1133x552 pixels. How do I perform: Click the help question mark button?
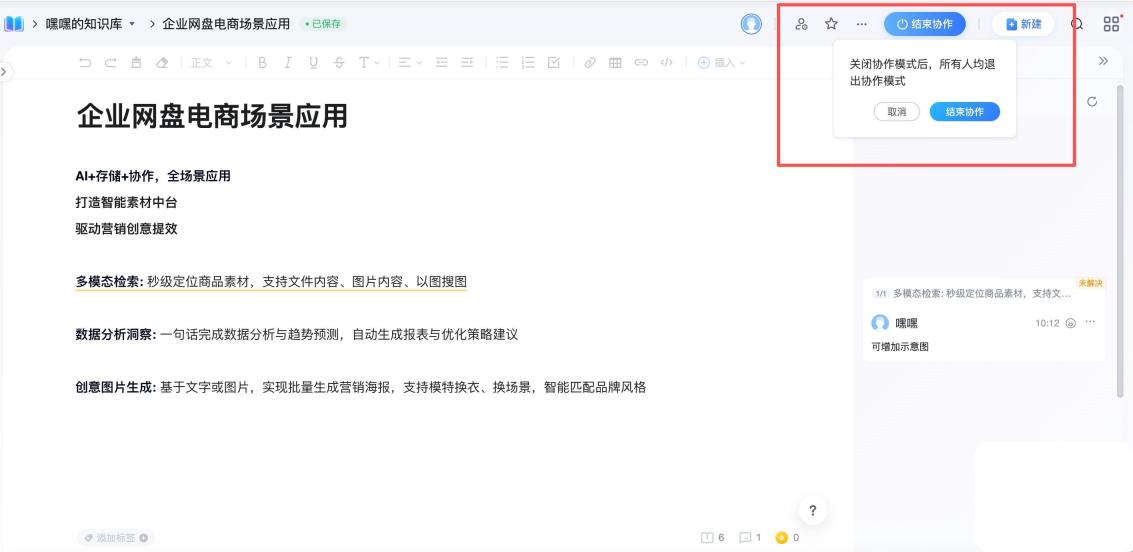[813, 511]
